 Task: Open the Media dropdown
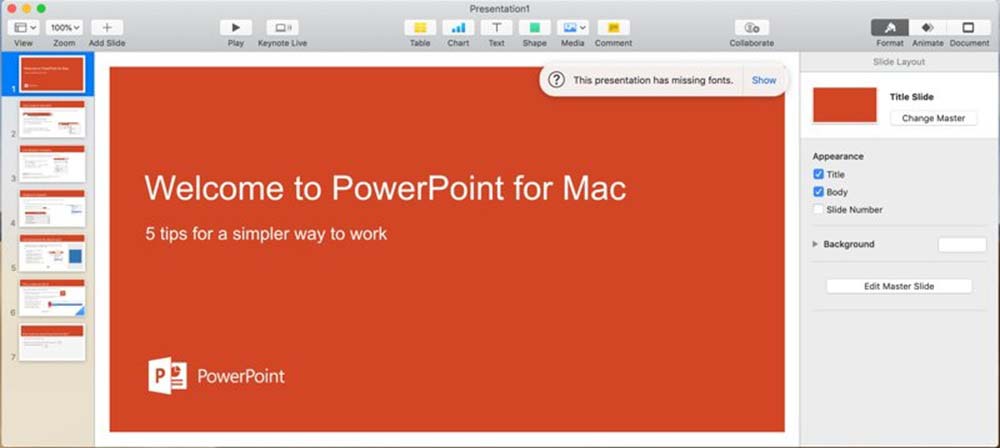click(573, 27)
